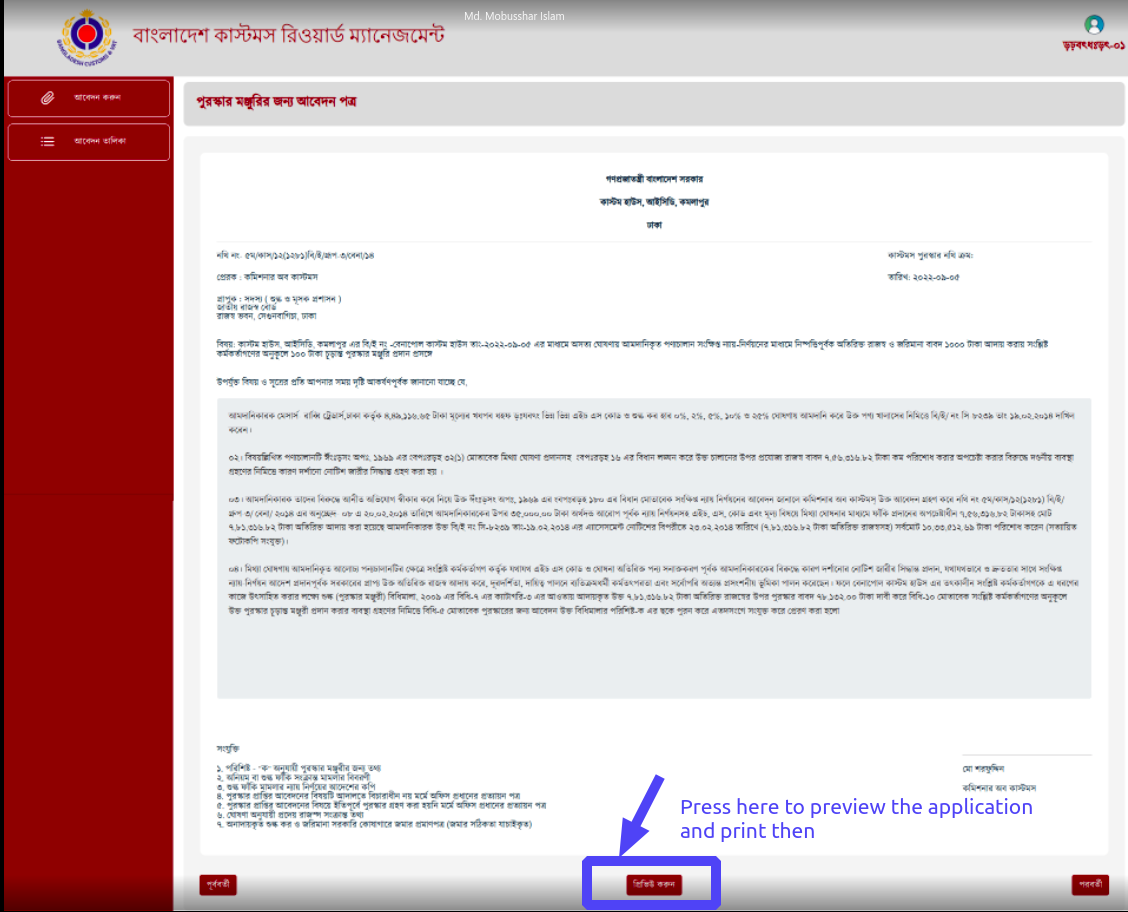
Task: Open the আবেদন করুন sidebar menu
Action: pyautogui.click(x=88, y=98)
